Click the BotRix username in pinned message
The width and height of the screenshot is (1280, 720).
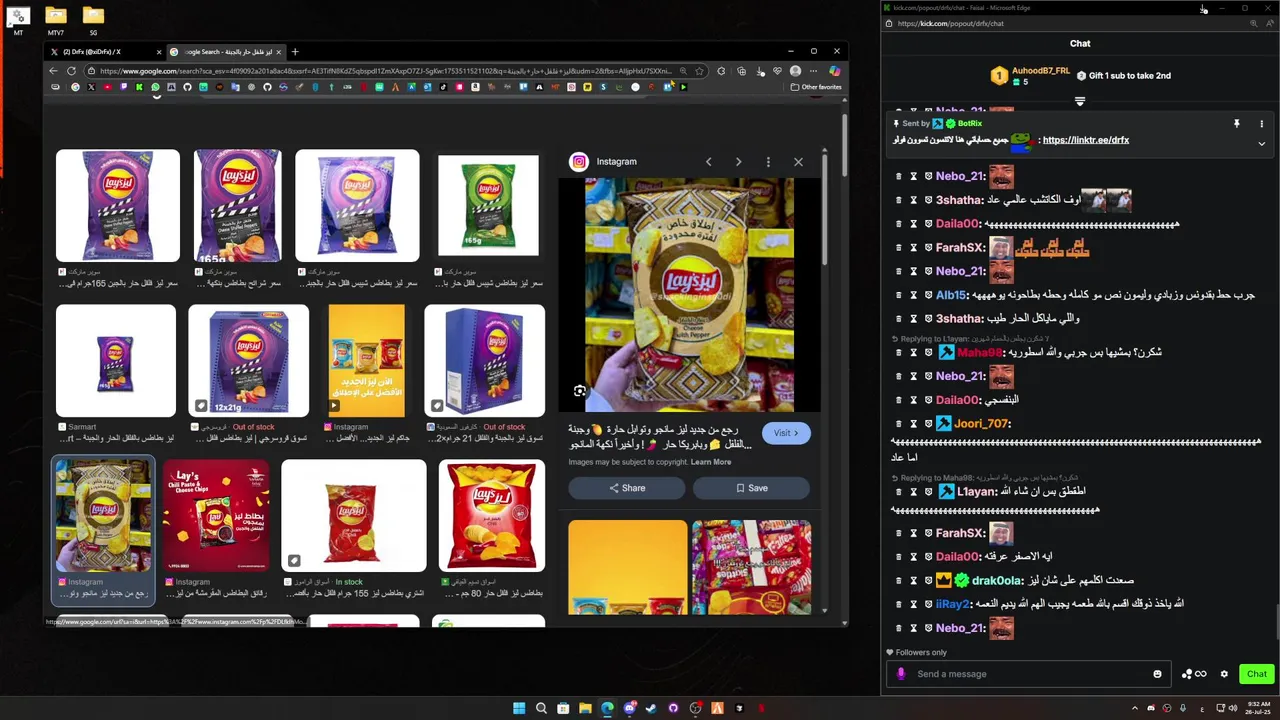968,124
